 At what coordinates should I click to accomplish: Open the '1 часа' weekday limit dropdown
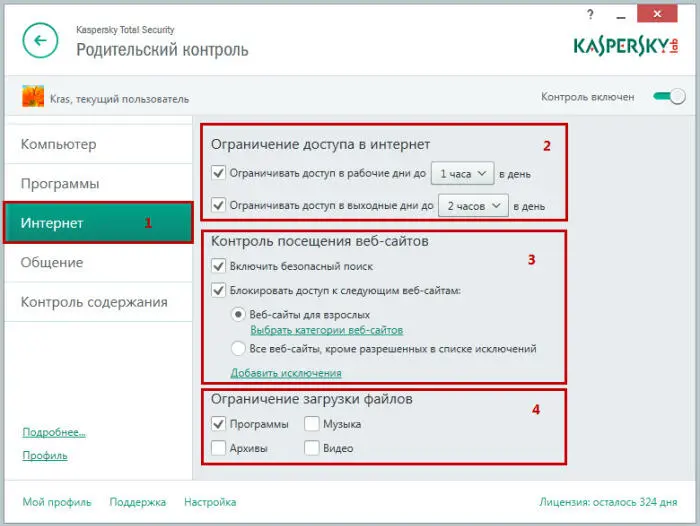tap(462, 173)
